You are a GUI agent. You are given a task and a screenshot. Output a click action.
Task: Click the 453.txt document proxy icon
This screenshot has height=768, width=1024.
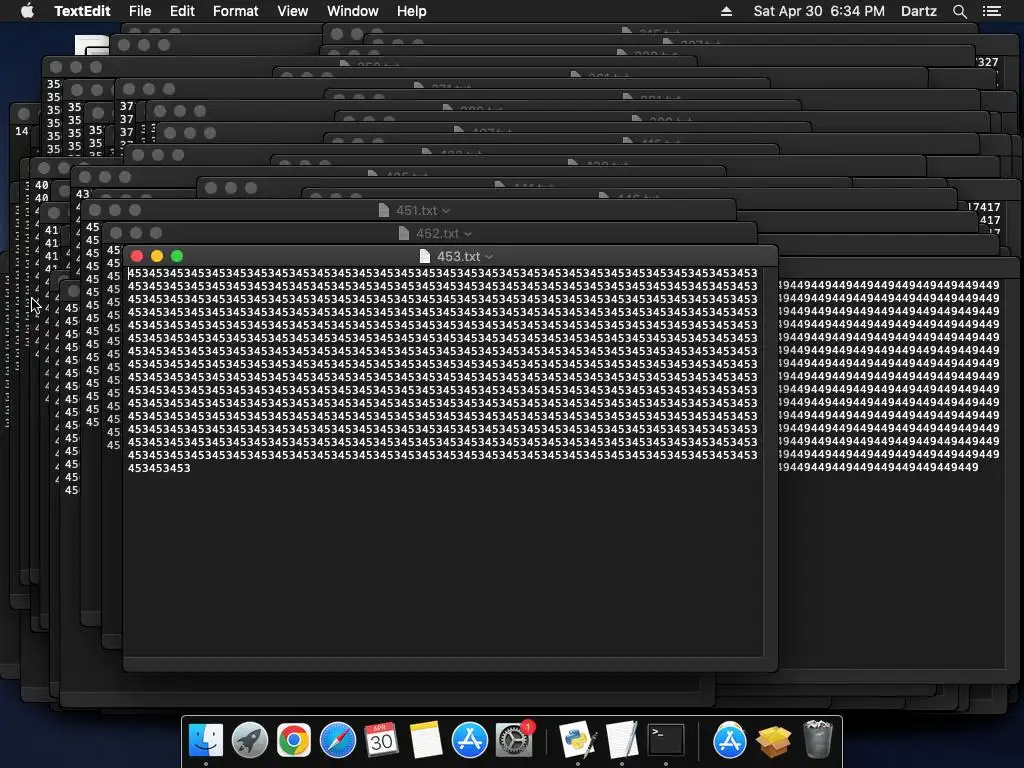(424, 256)
